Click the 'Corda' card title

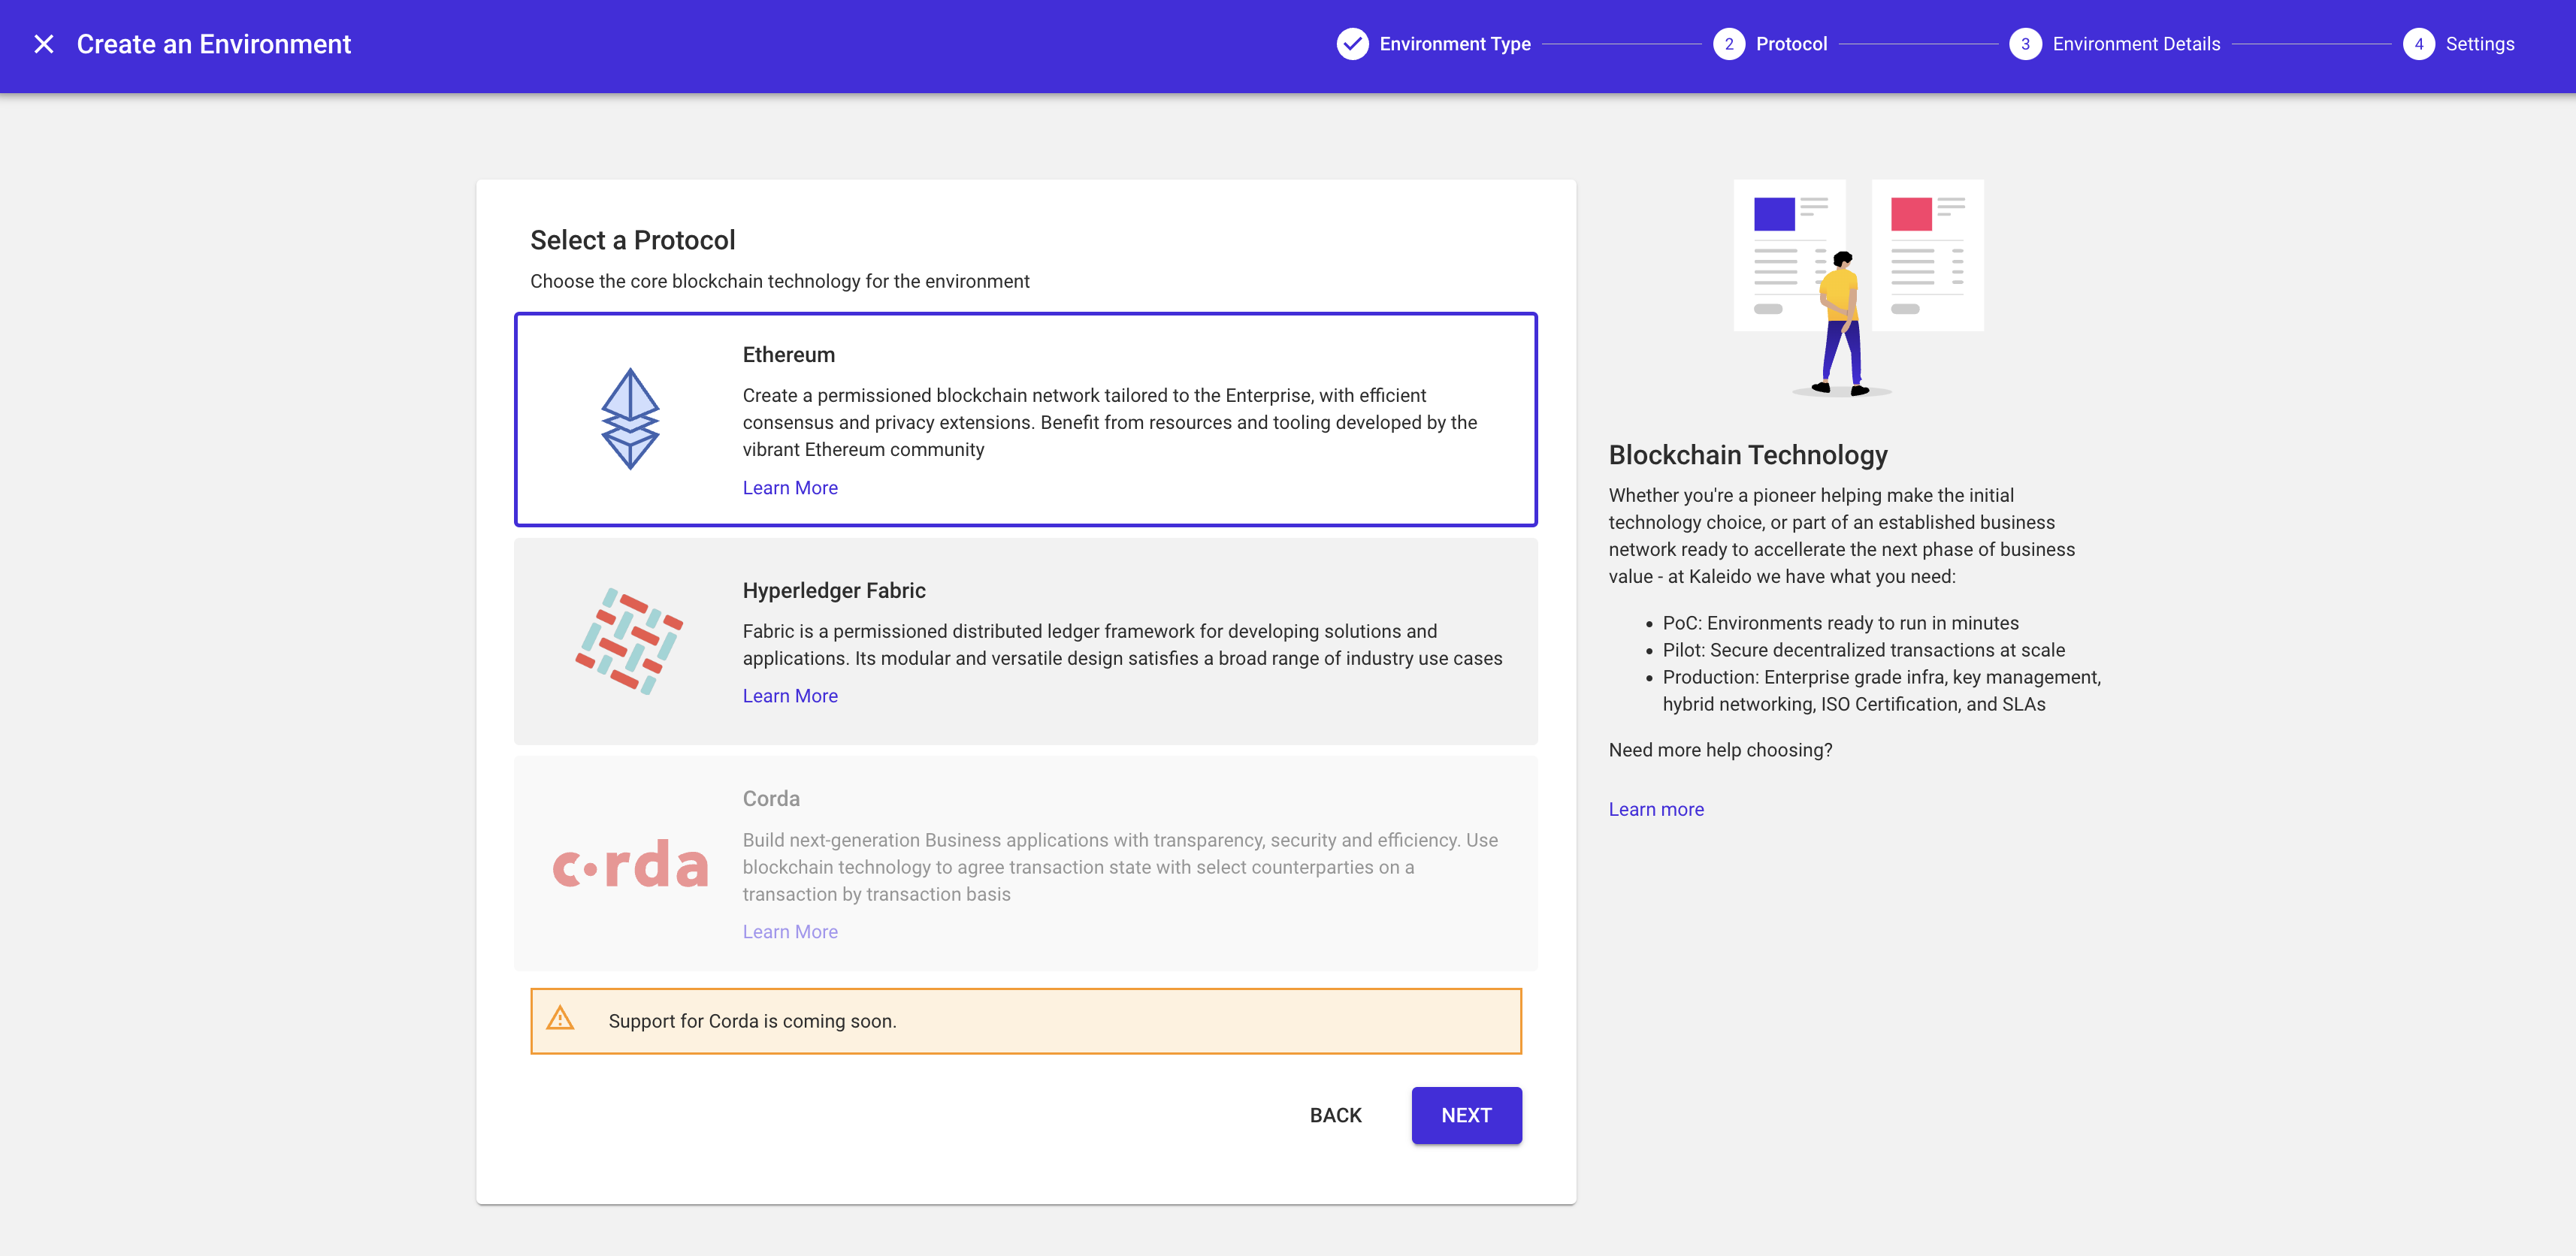[x=770, y=799]
